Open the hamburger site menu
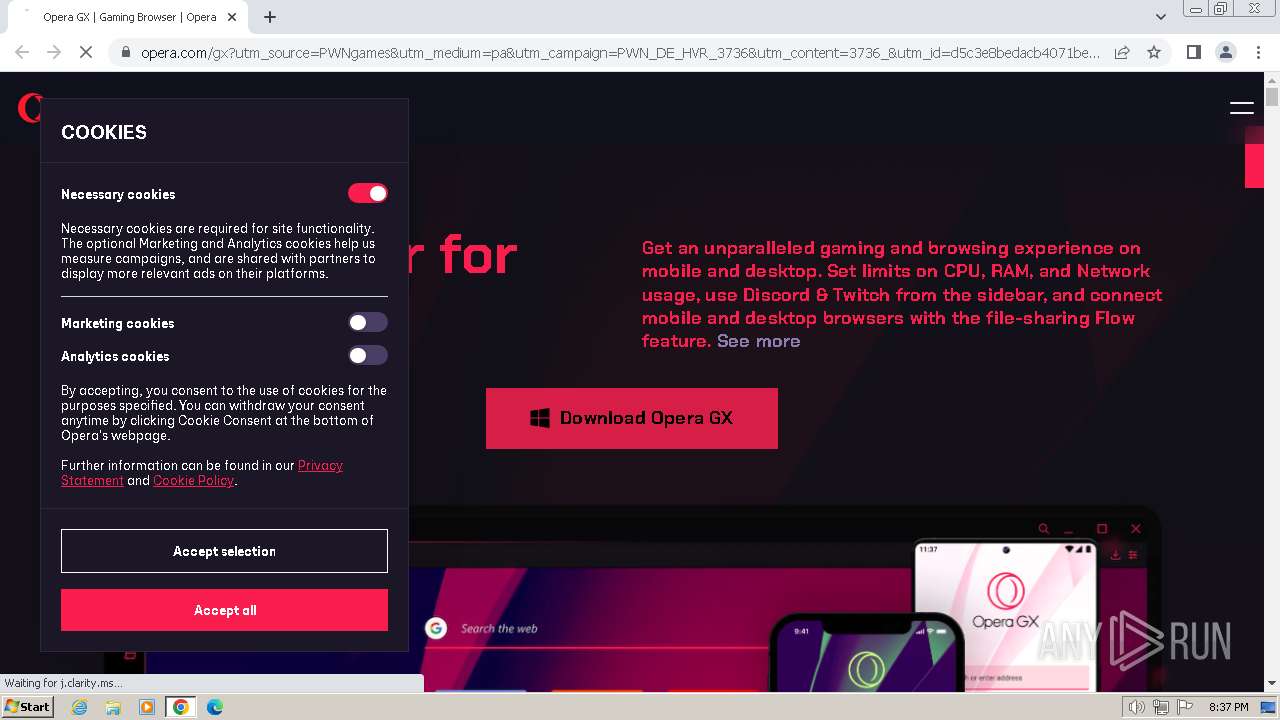1280x720 pixels. coord(1241,108)
